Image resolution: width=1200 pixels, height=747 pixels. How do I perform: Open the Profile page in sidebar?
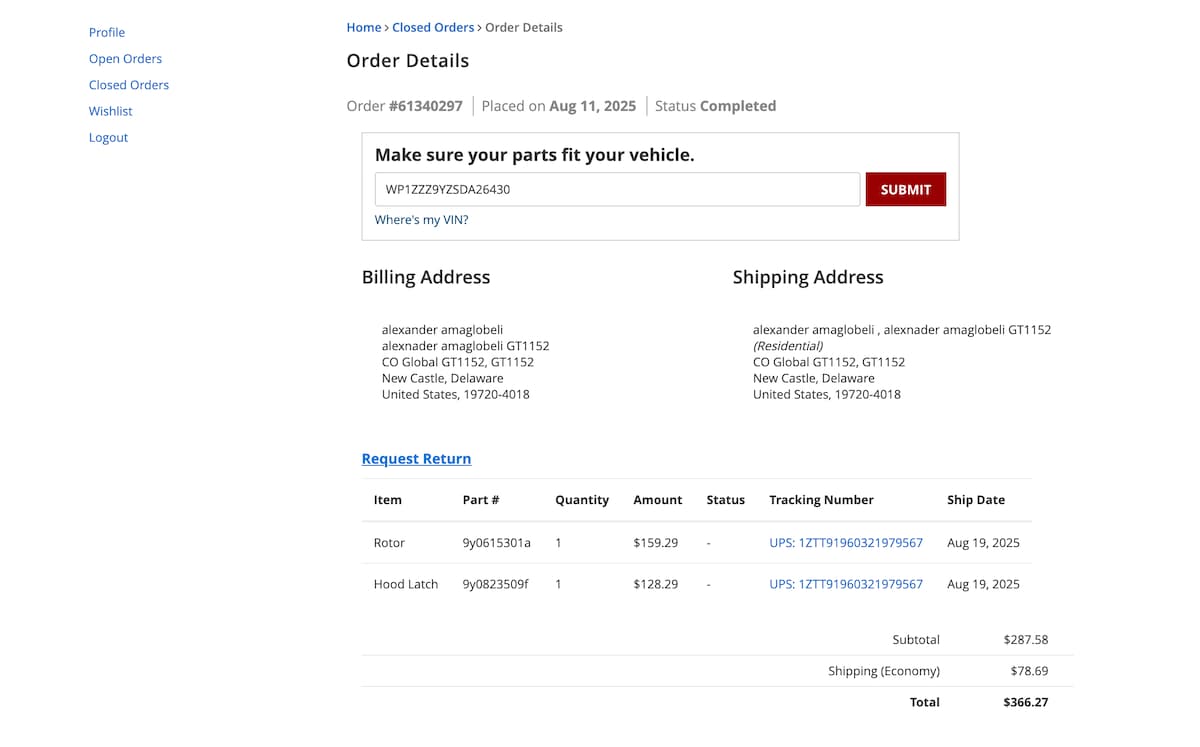(107, 32)
